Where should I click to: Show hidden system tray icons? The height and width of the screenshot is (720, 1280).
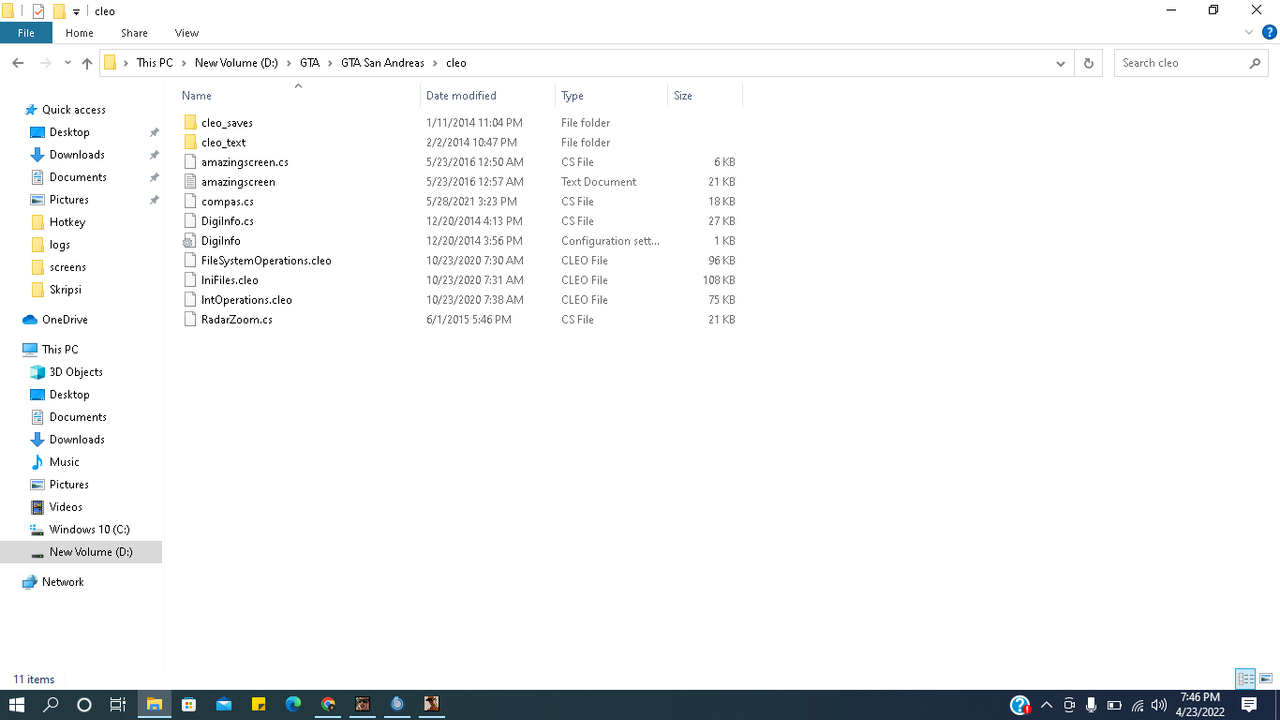pos(1046,705)
